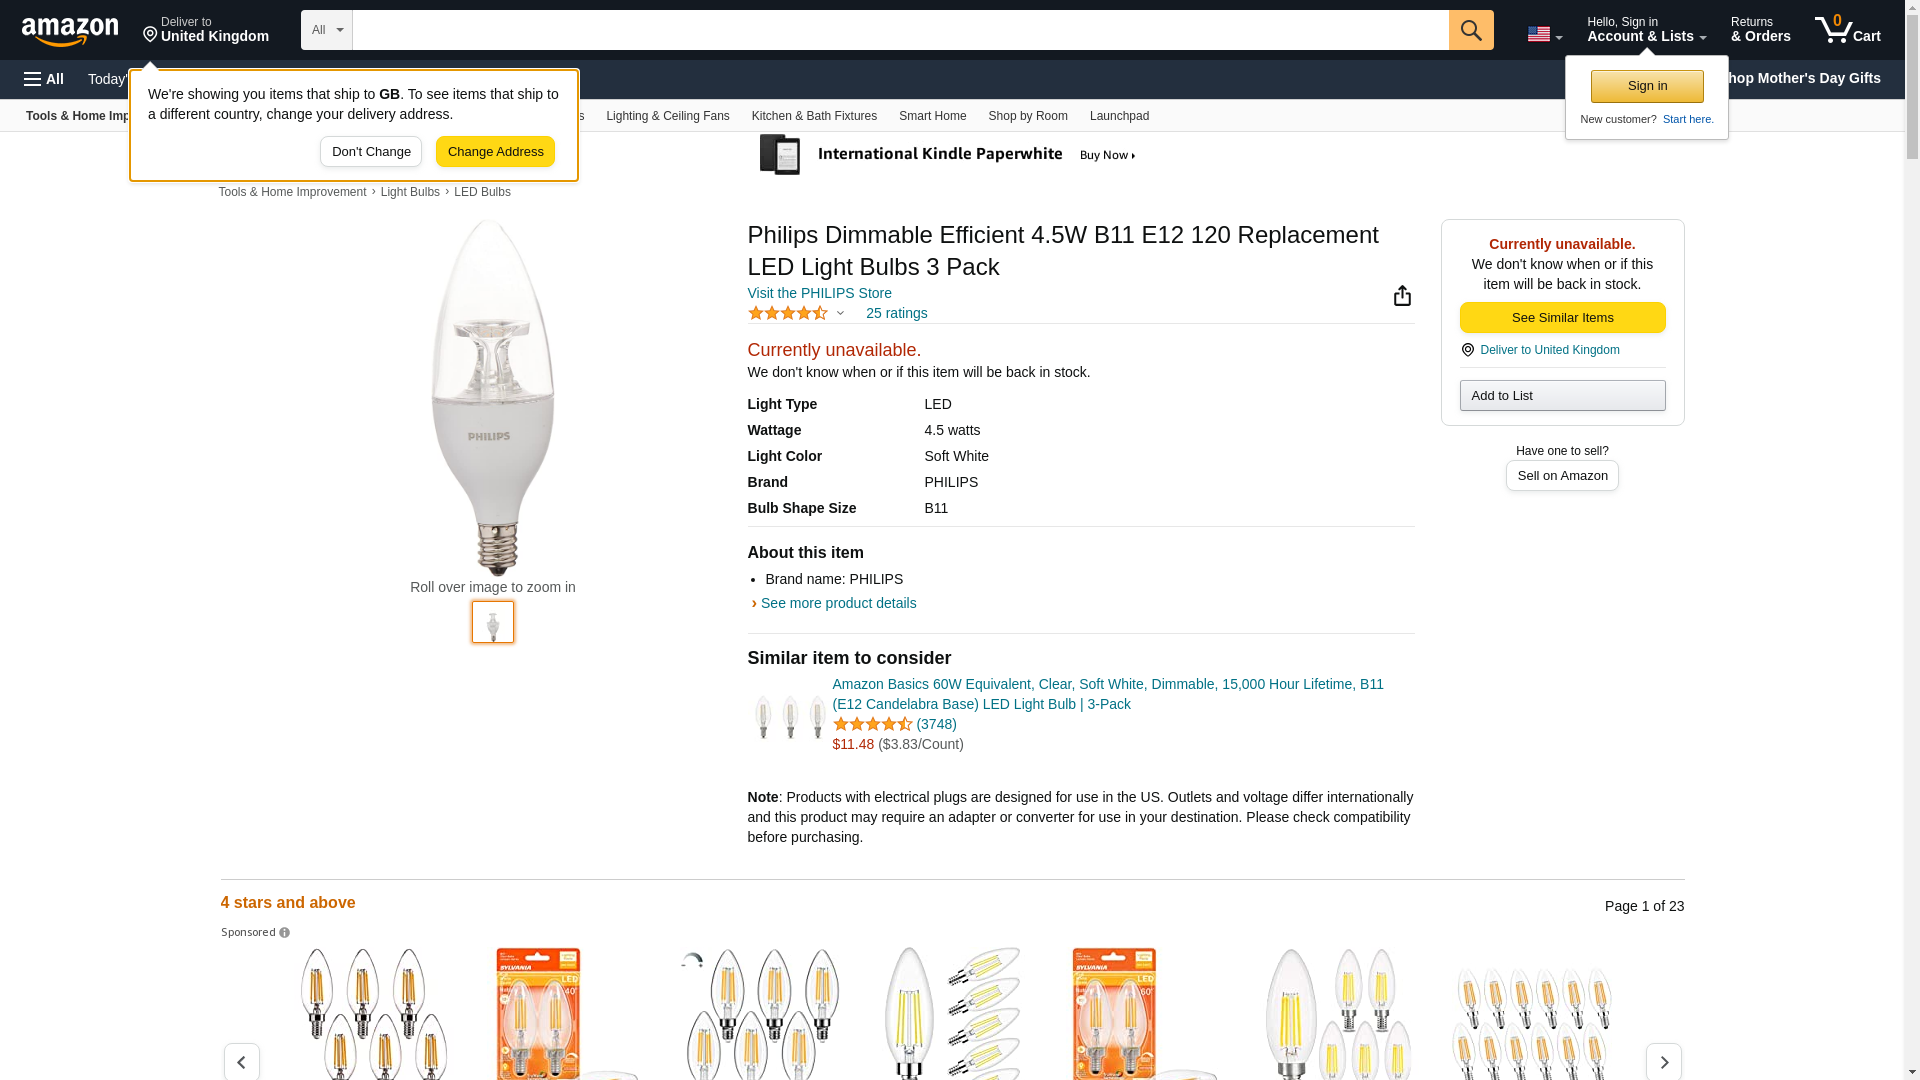Open Lighting & Ceiling Fans menu
The image size is (1920, 1080).
coord(667,116)
